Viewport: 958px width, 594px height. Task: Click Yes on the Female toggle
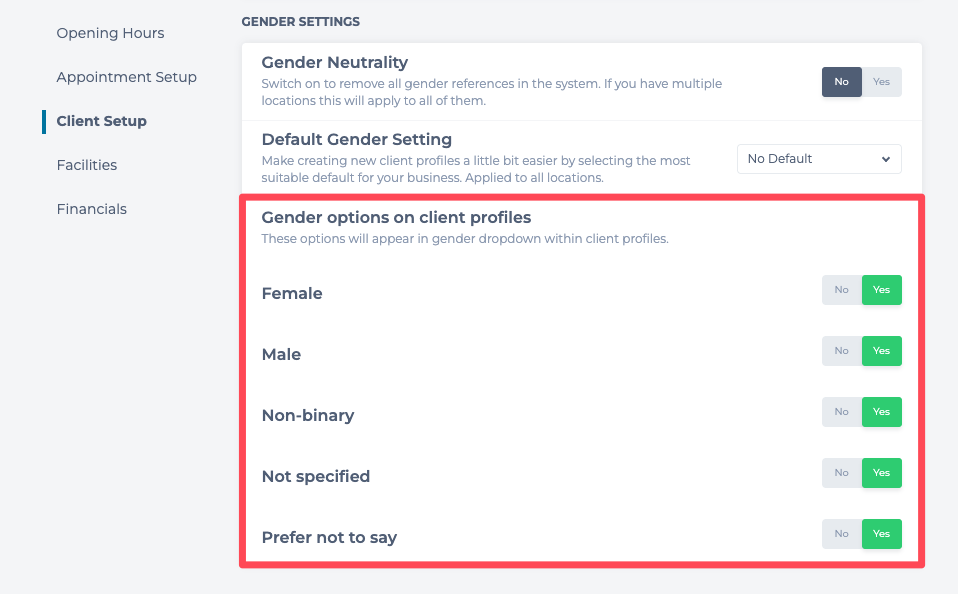[x=881, y=290]
